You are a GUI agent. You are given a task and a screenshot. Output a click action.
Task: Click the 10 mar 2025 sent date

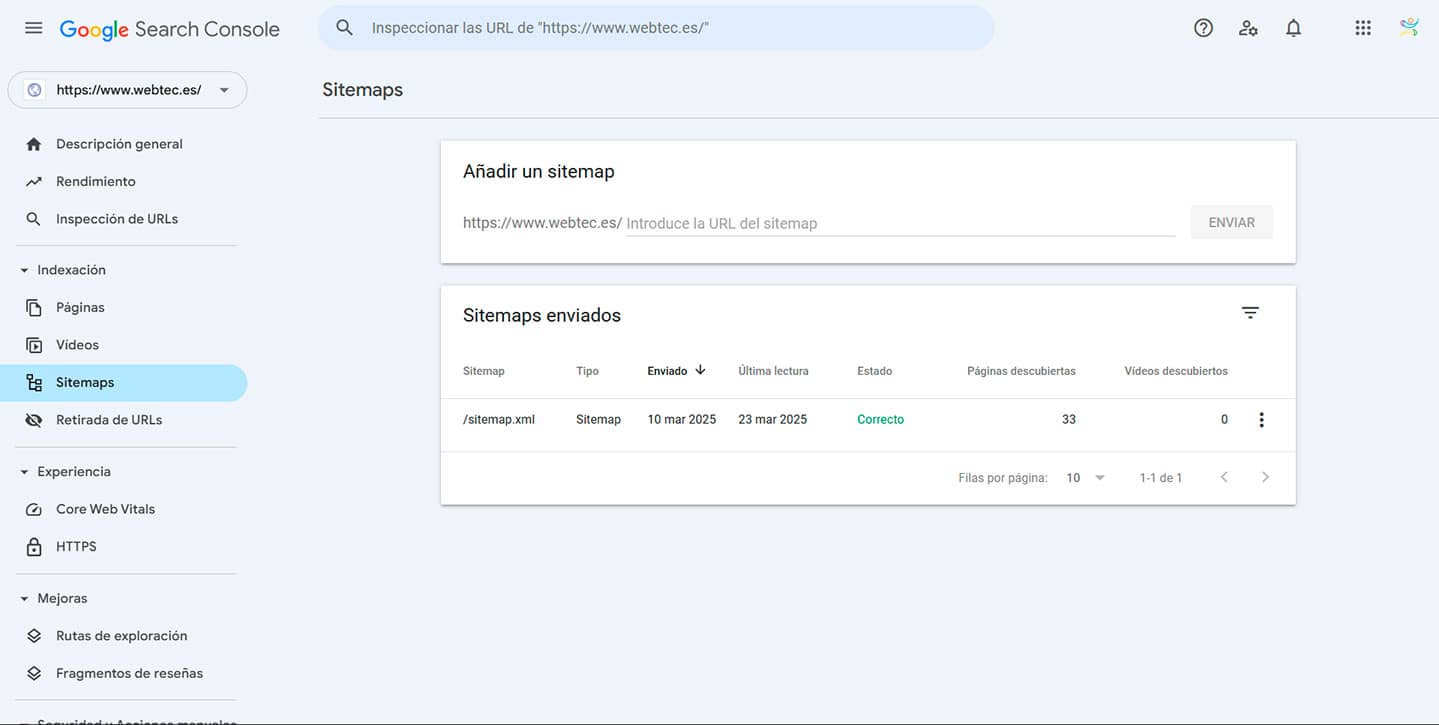pos(682,420)
